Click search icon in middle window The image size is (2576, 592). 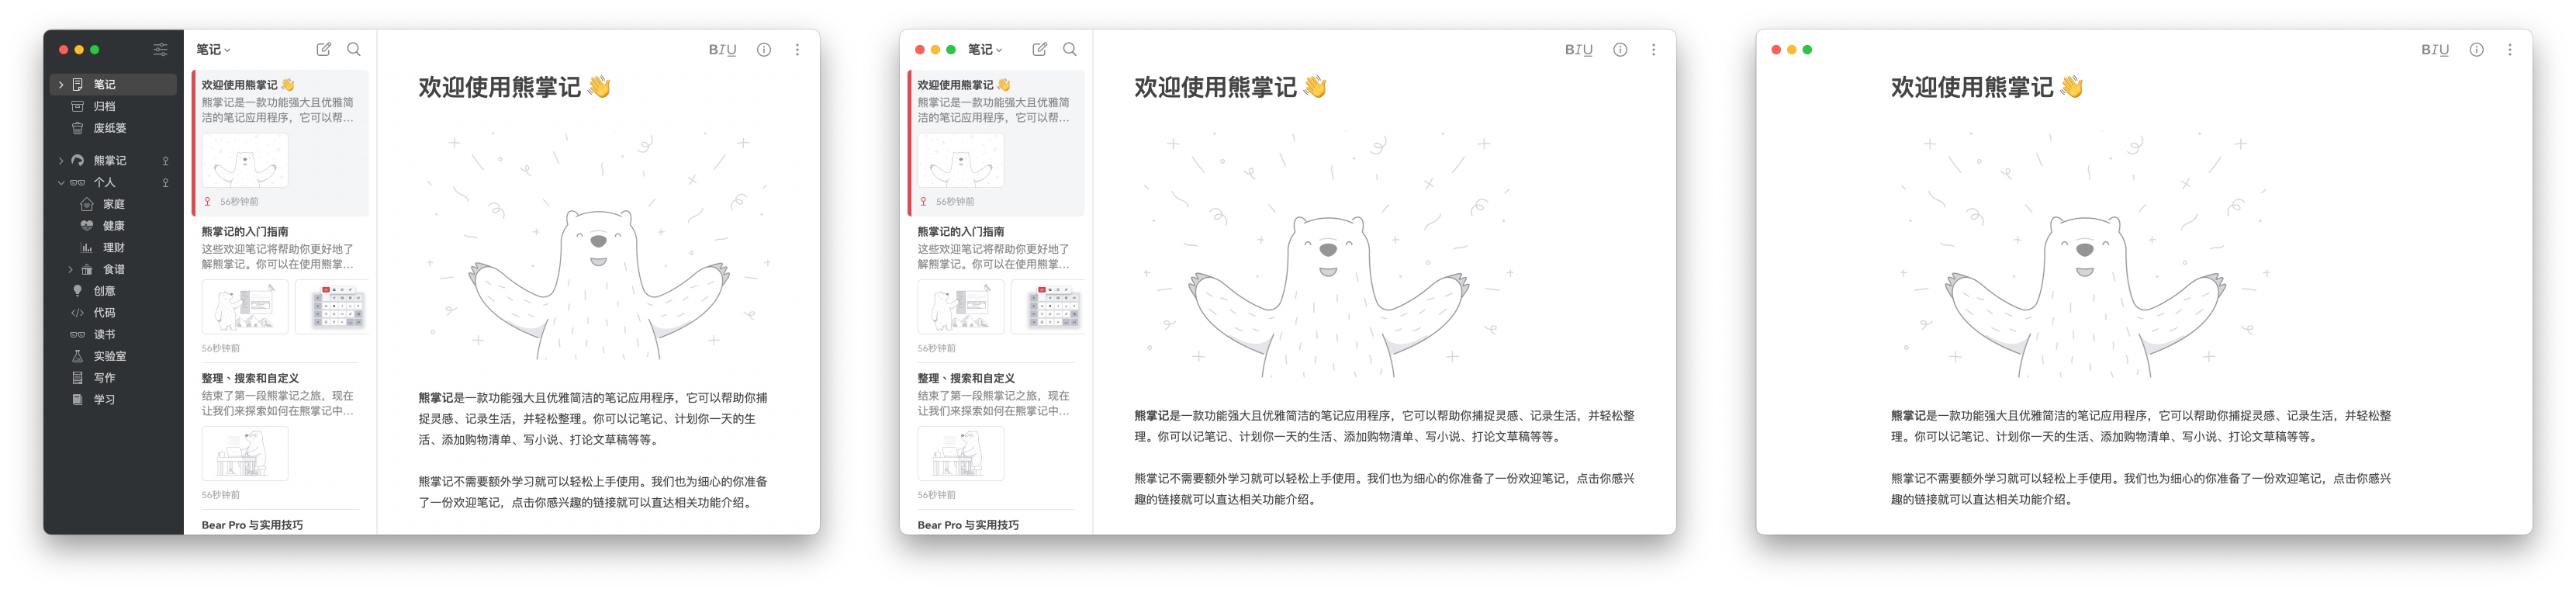(x=1069, y=49)
